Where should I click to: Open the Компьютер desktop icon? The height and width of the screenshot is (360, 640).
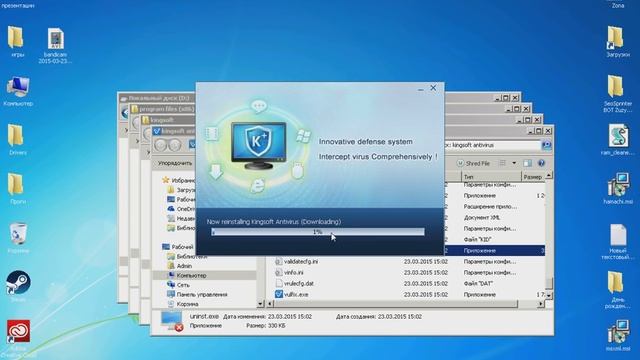[x=18, y=91]
